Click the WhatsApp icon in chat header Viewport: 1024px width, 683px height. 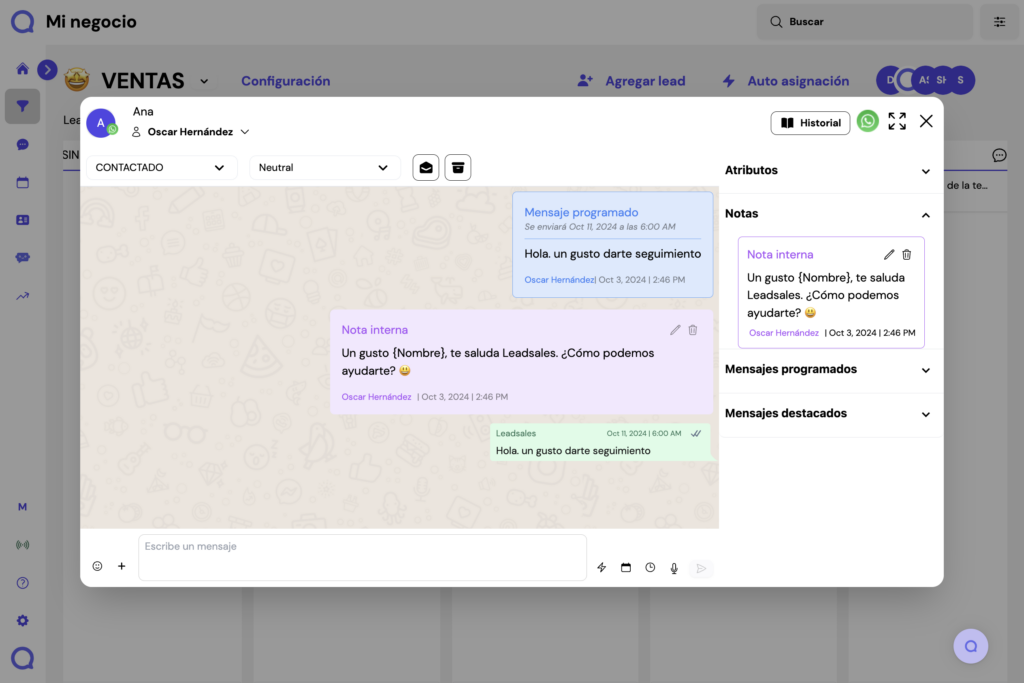(868, 121)
